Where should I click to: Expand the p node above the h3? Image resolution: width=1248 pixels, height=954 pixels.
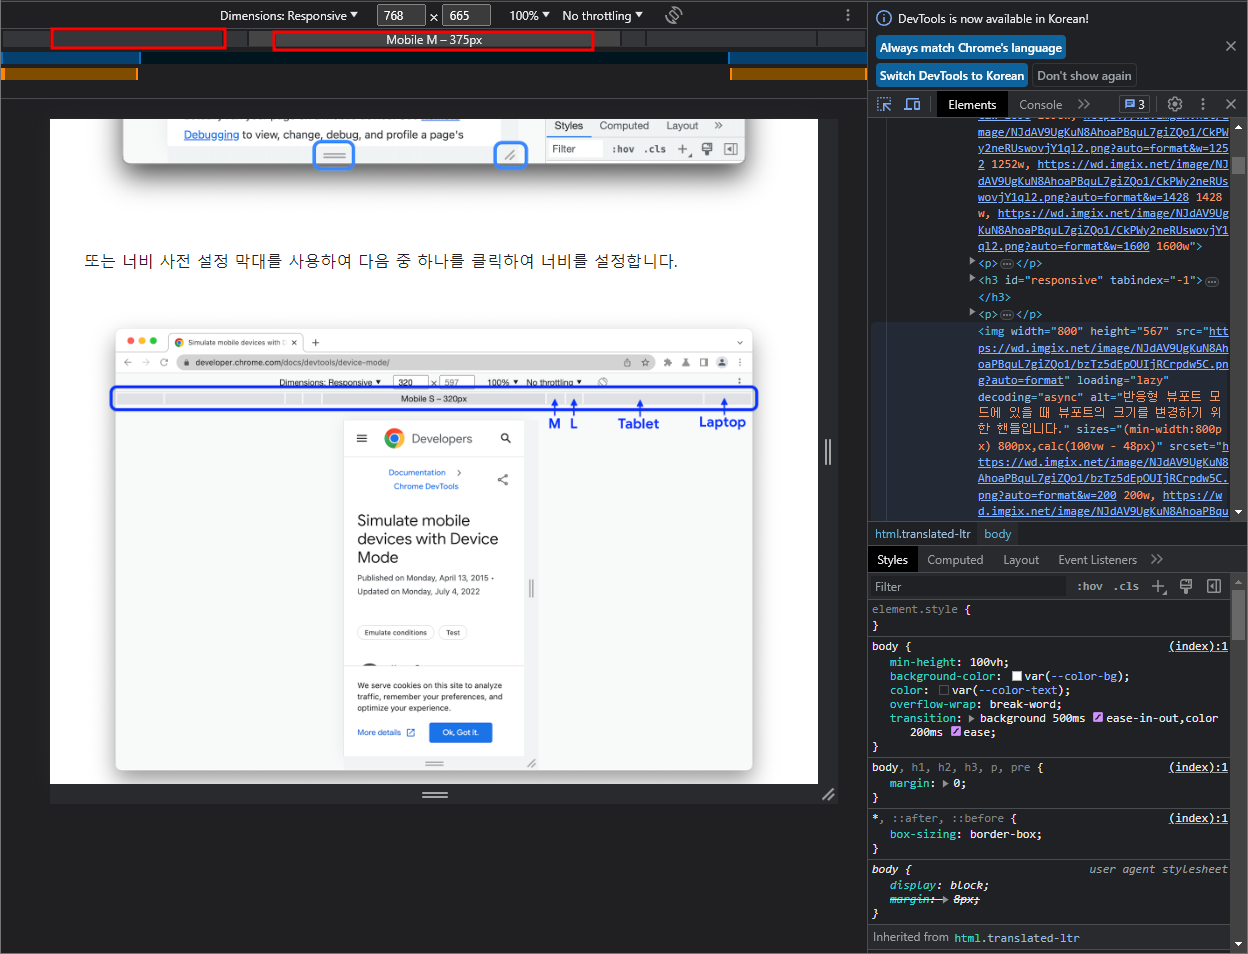tap(973, 262)
